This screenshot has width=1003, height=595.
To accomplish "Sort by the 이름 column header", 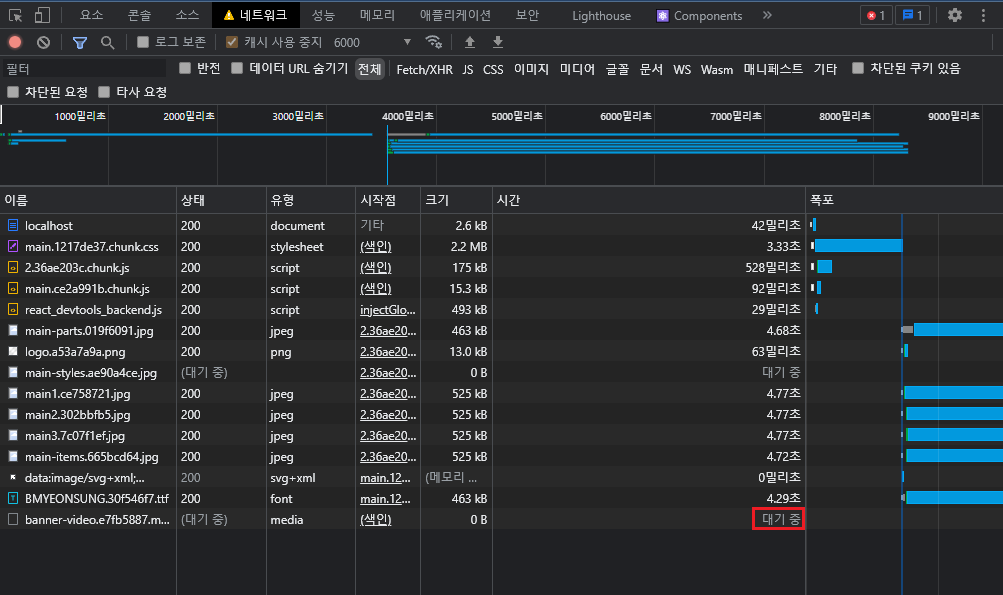I will [88, 200].
